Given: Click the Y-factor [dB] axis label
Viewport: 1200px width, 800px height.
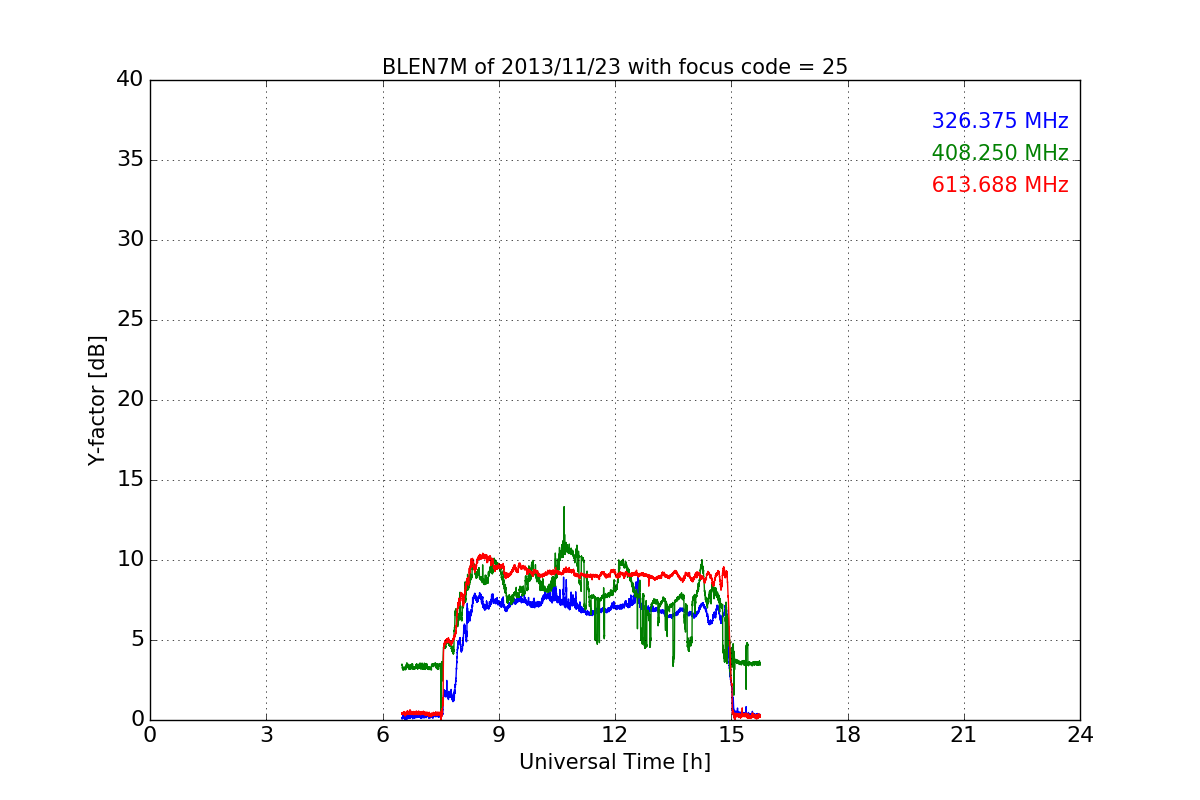Looking at the screenshot, I should 97,400.
